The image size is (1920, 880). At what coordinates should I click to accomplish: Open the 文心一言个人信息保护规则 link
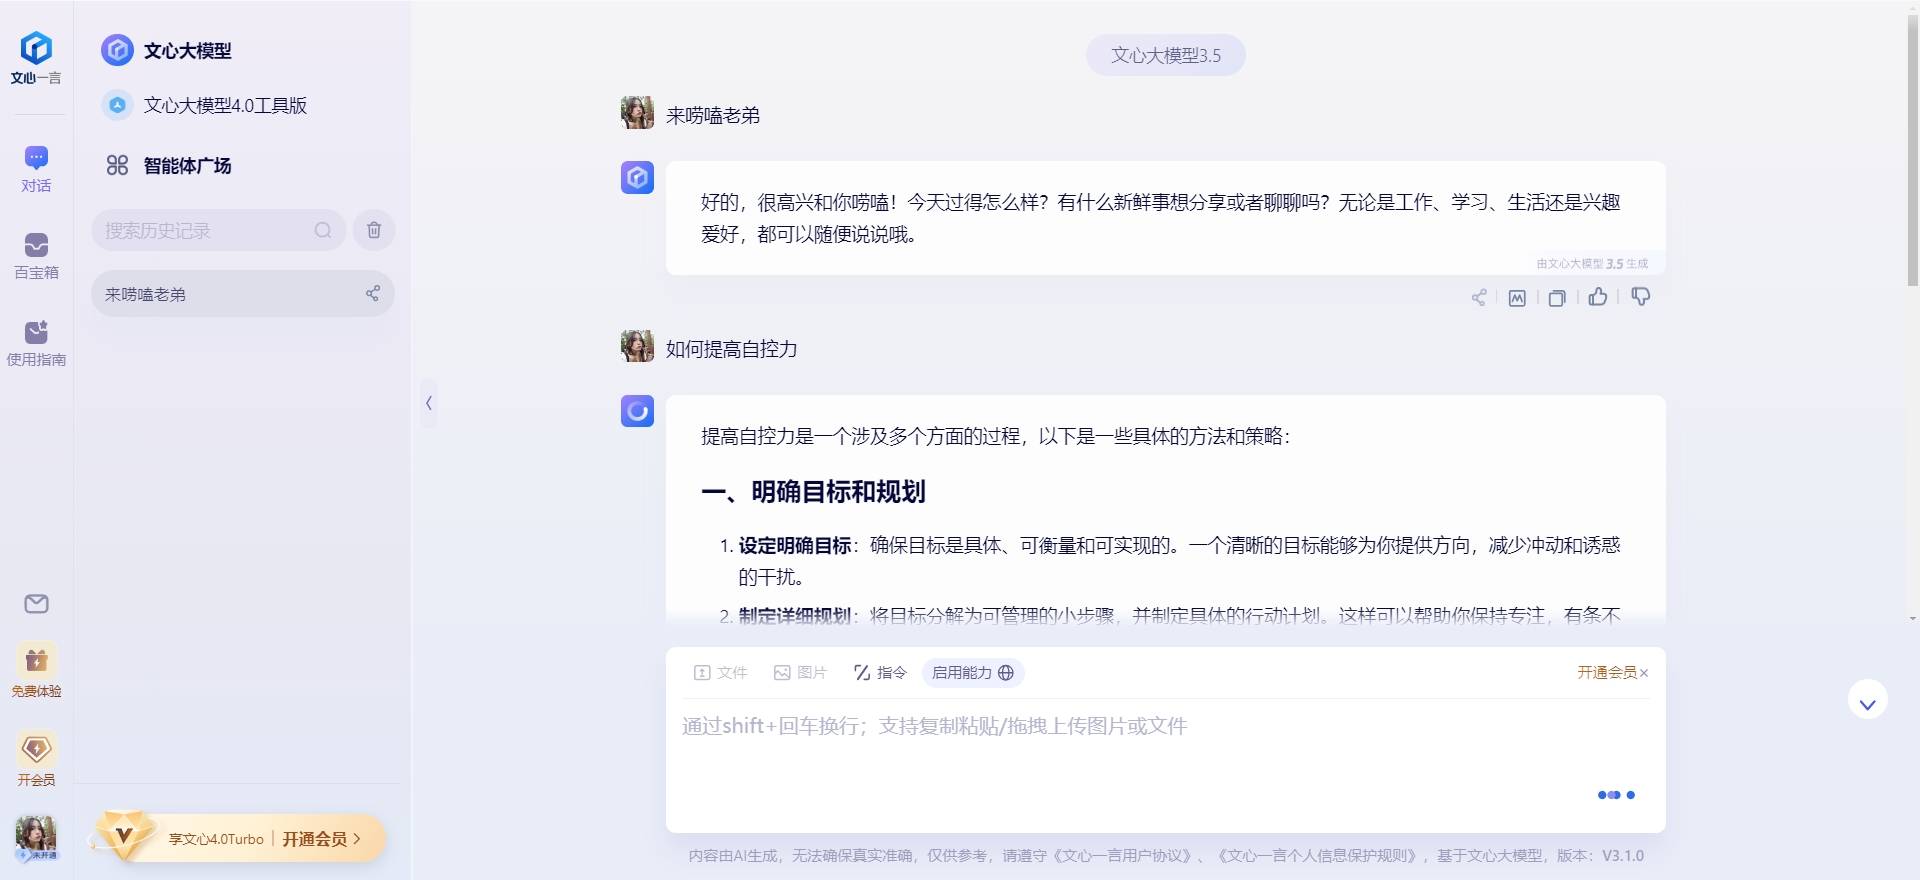(1318, 856)
